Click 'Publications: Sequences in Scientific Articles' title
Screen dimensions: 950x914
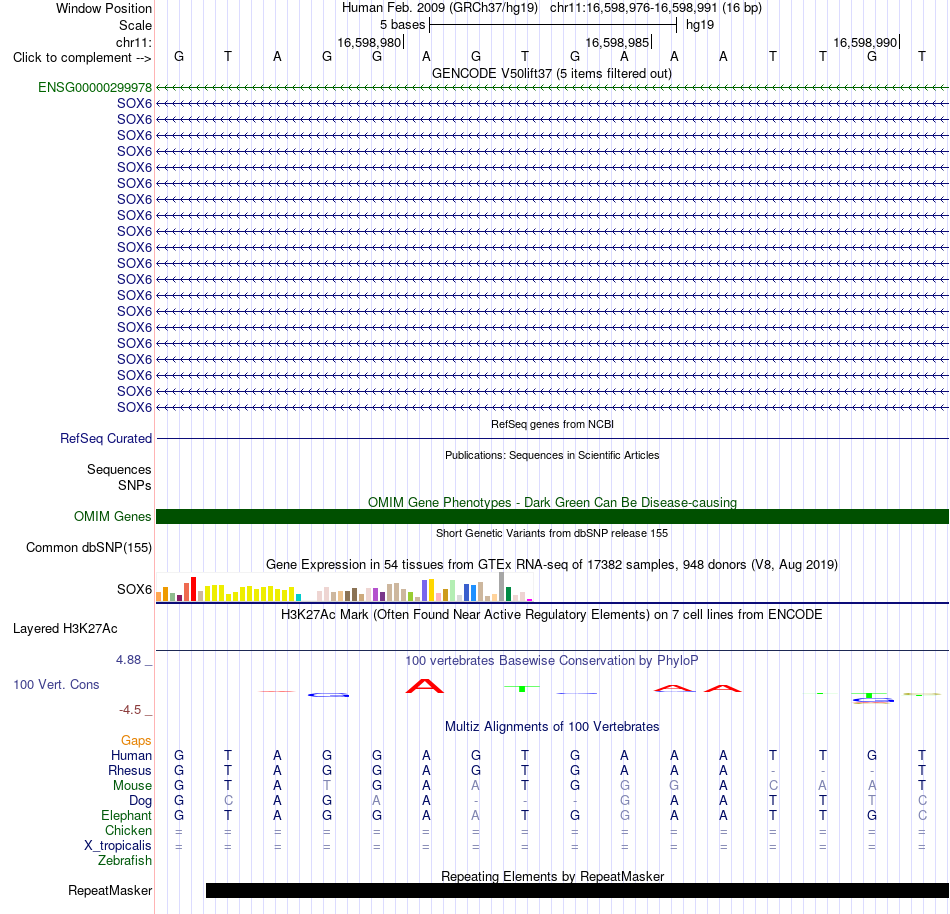point(552,455)
